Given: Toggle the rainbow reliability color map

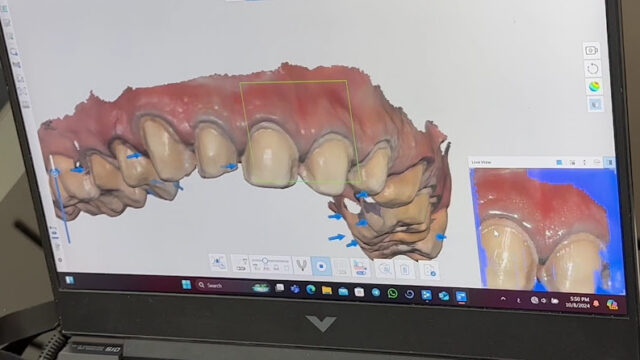Looking at the screenshot, I should pos(594,87).
